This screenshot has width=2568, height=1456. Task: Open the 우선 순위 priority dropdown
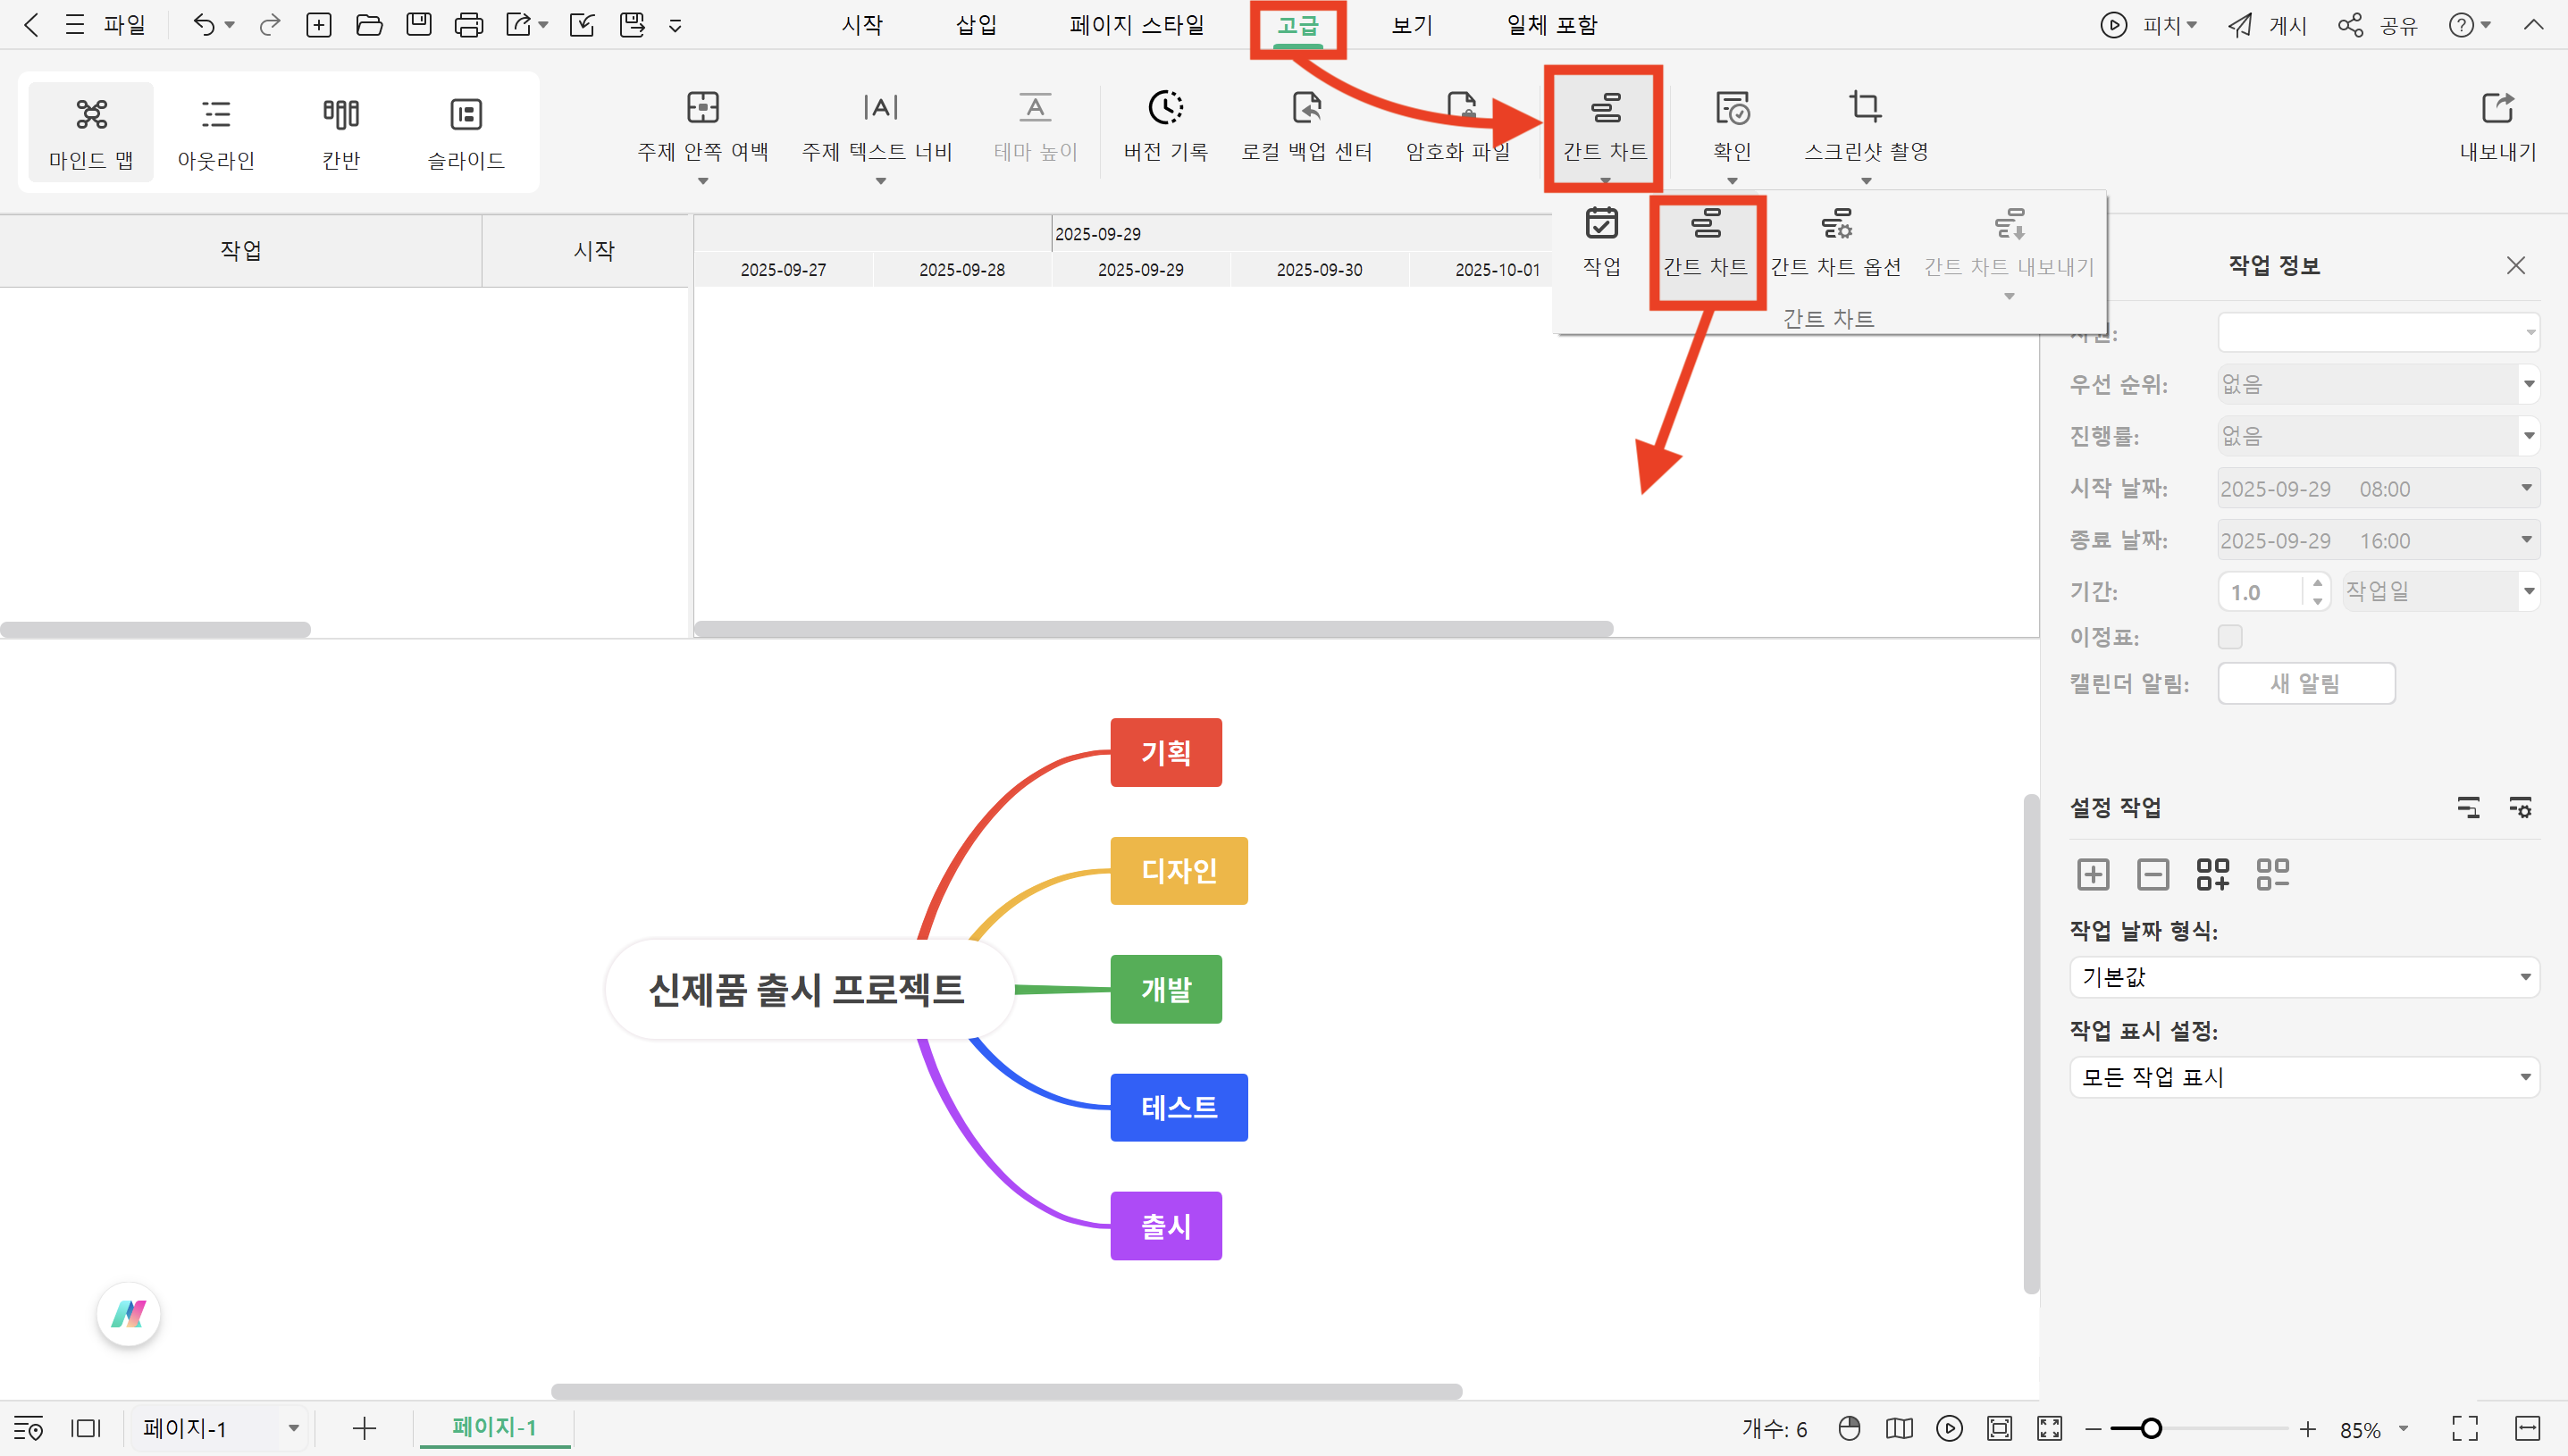(x=2378, y=383)
